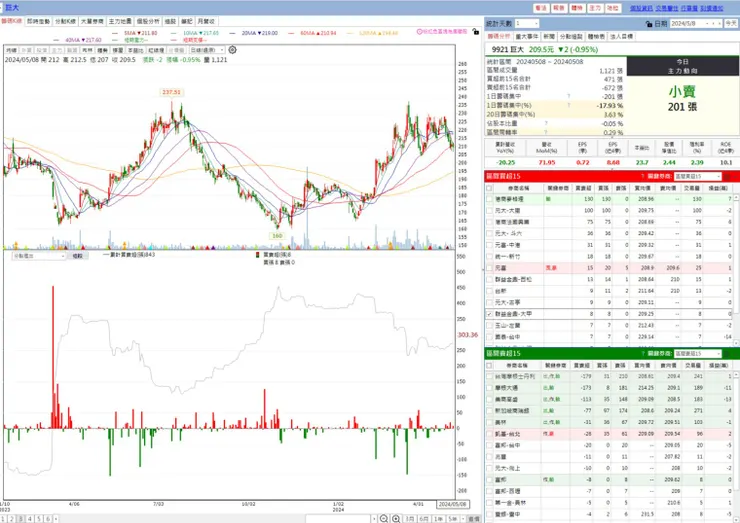Click the date box 2024/05/08 on time axis
This screenshot has width=740, height=523.
click(453, 504)
